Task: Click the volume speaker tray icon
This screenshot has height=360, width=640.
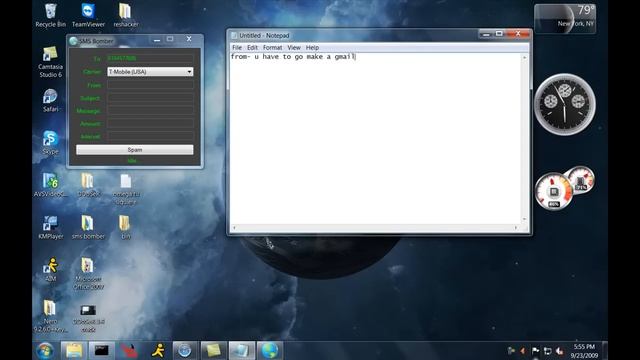Action: pyautogui.click(x=560, y=351)
